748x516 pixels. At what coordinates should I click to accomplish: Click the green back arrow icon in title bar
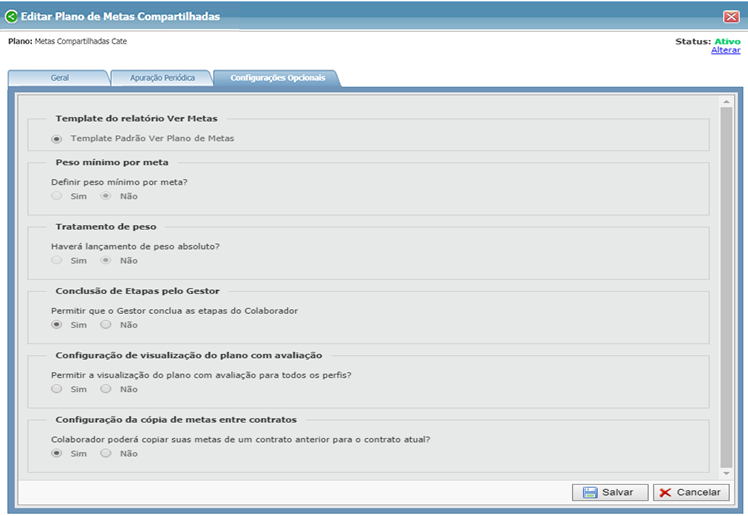coord(11,16)
